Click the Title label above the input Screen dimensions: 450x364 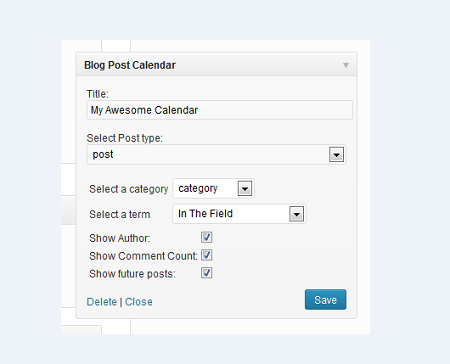97,94
